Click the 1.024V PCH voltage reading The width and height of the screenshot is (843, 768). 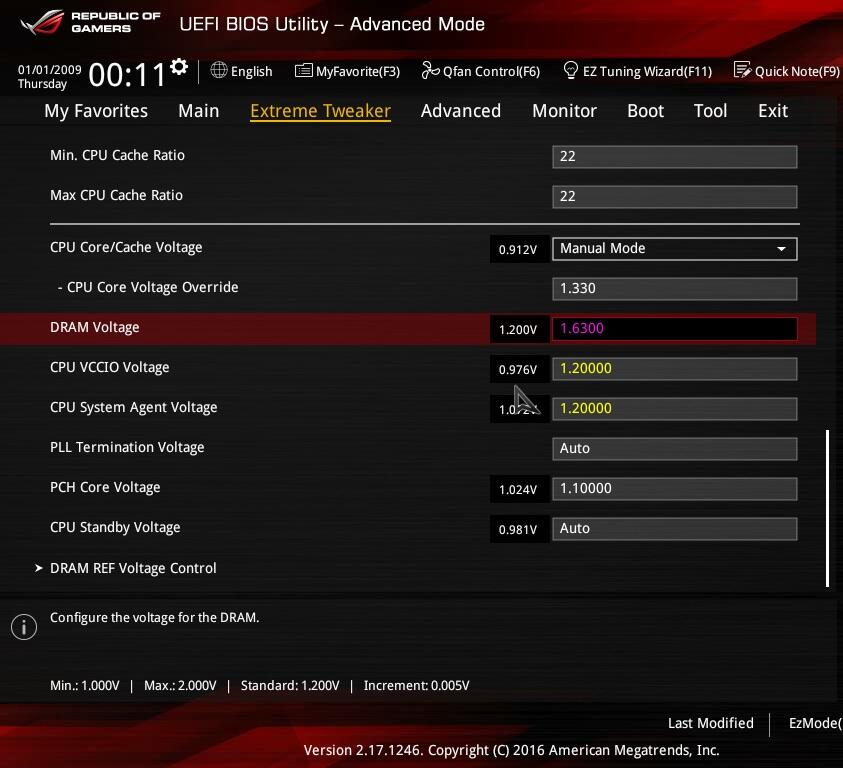[x=518, y=489]
